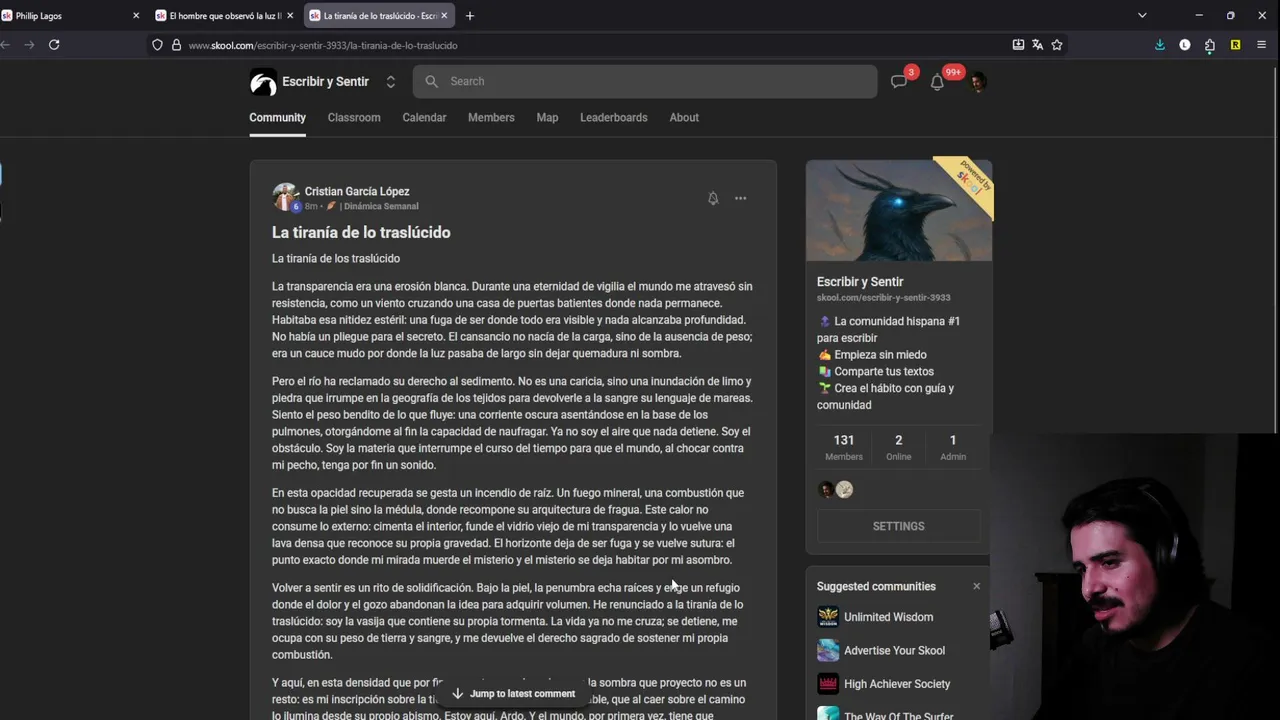1280x720 pixels.
Task: Open the Classroom tab
Action: pos(354,117)
